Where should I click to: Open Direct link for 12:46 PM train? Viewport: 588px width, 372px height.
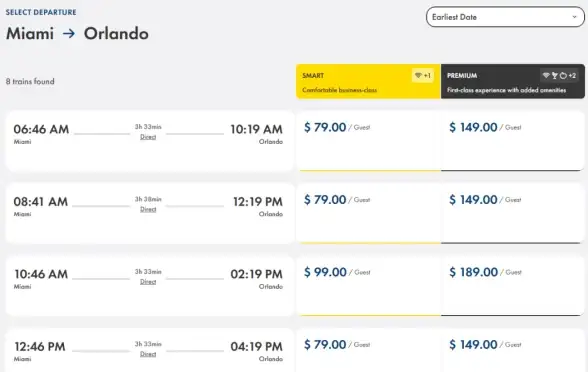click(148, 354)
